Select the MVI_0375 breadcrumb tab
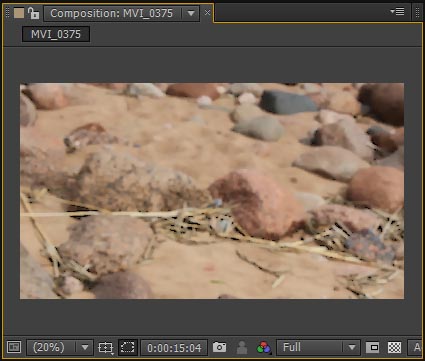The width and height of the screenshot is (425, 361). pos(56,34)
